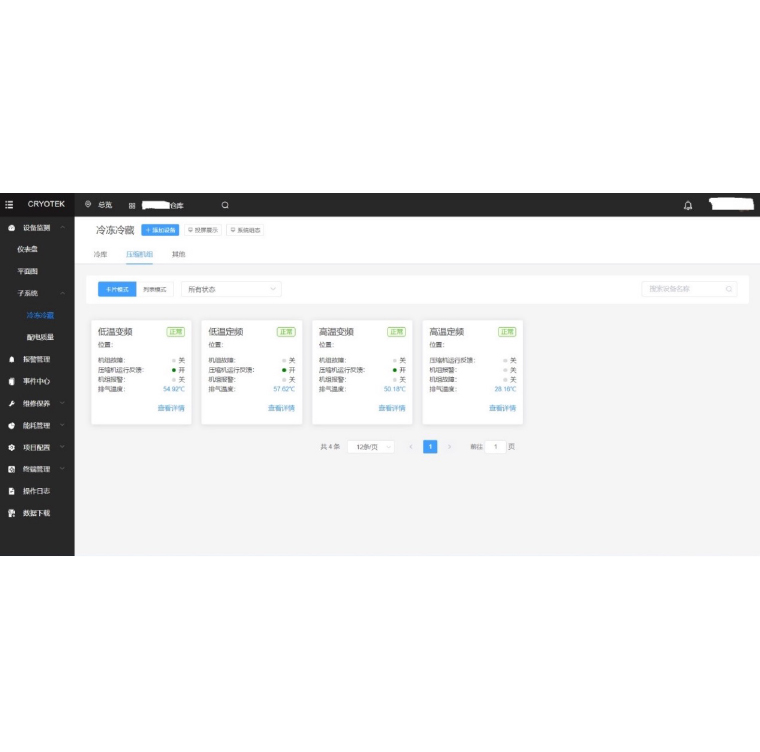Open 查看详情 for 低温变频 card
This screenshot has height=752, width=760.
[x=171, y=408]
